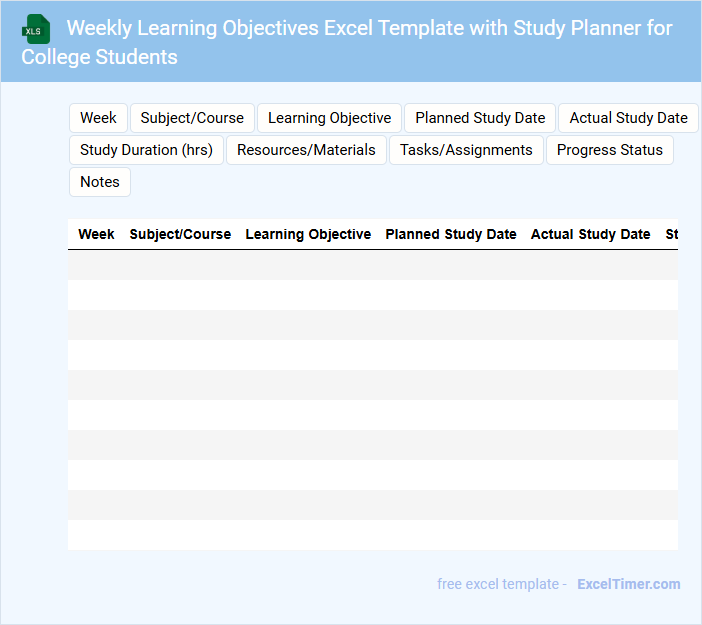Click the Resources/Materials tag

306,150
